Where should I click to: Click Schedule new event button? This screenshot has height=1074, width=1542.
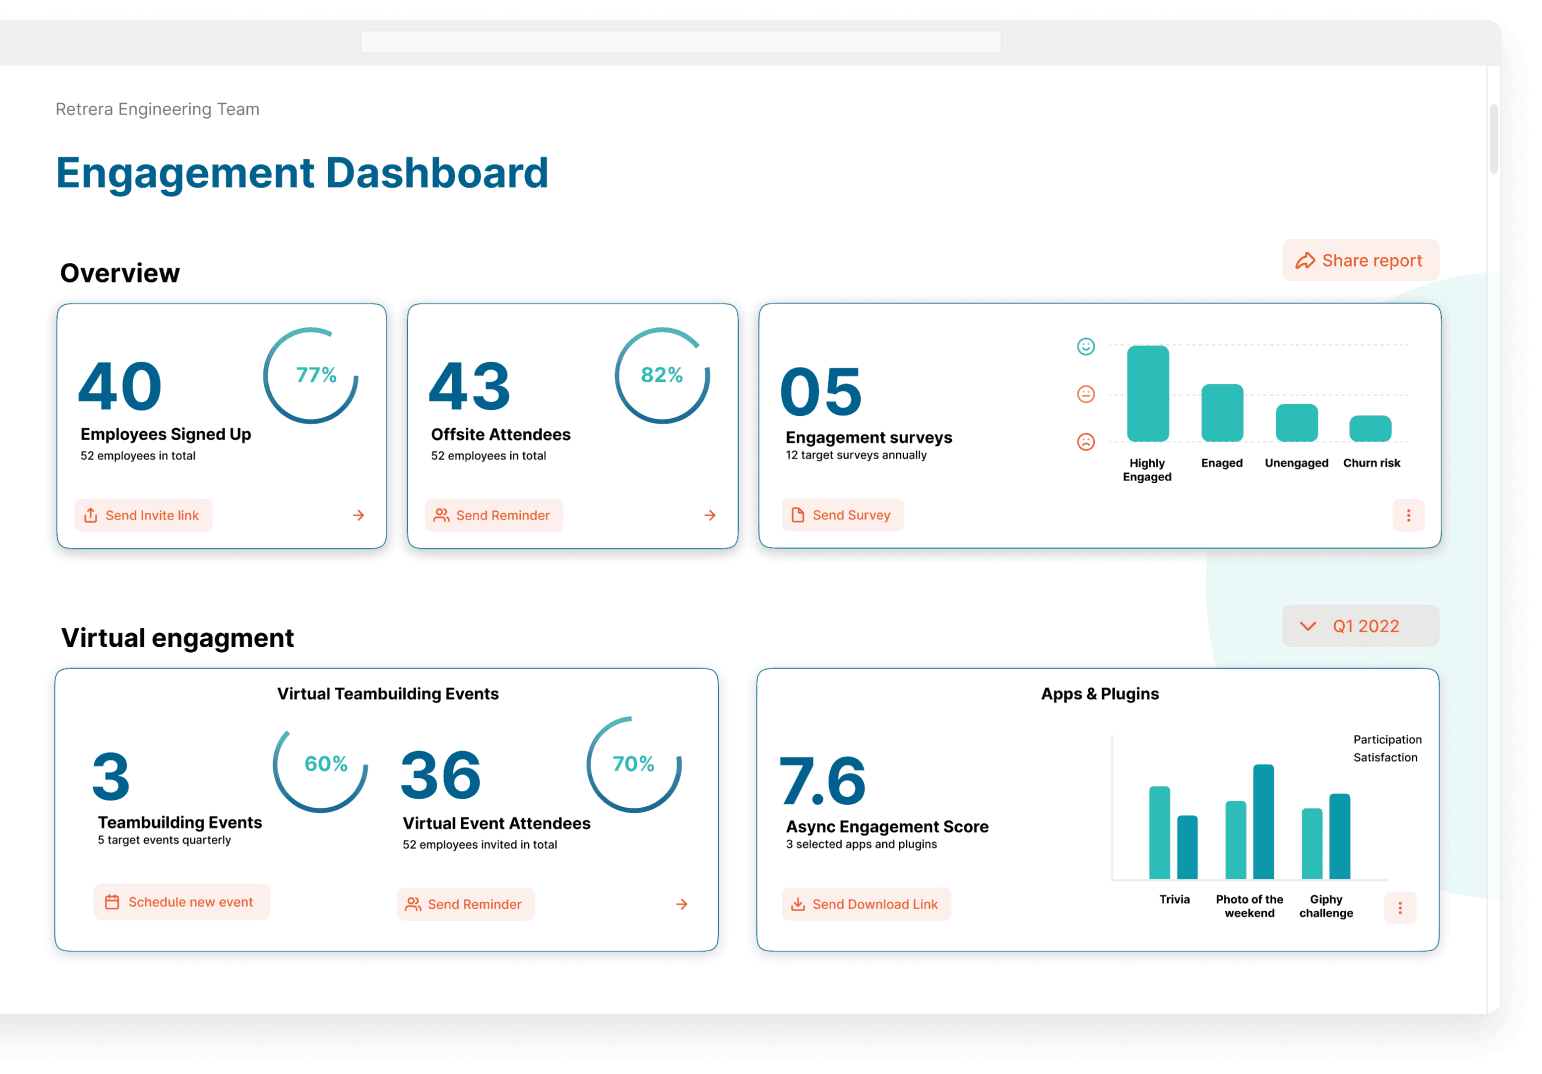[x=181, y=902]
